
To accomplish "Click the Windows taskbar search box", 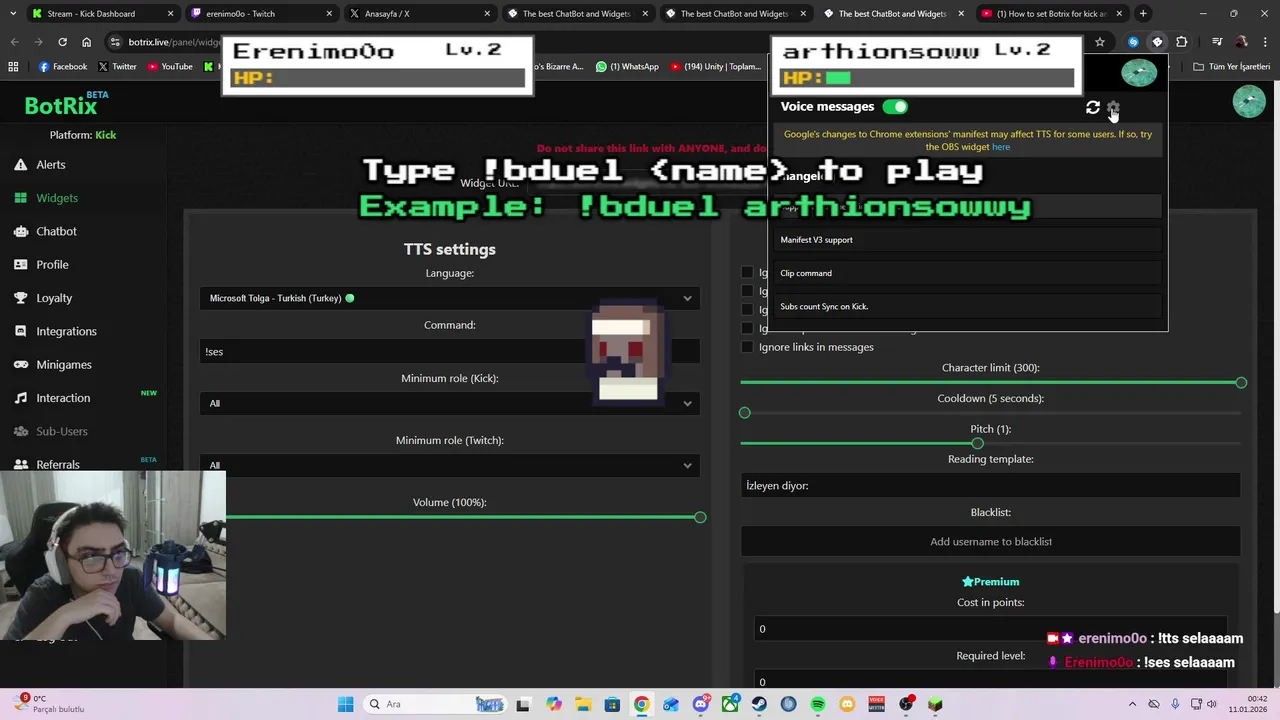I will (434, 704).
